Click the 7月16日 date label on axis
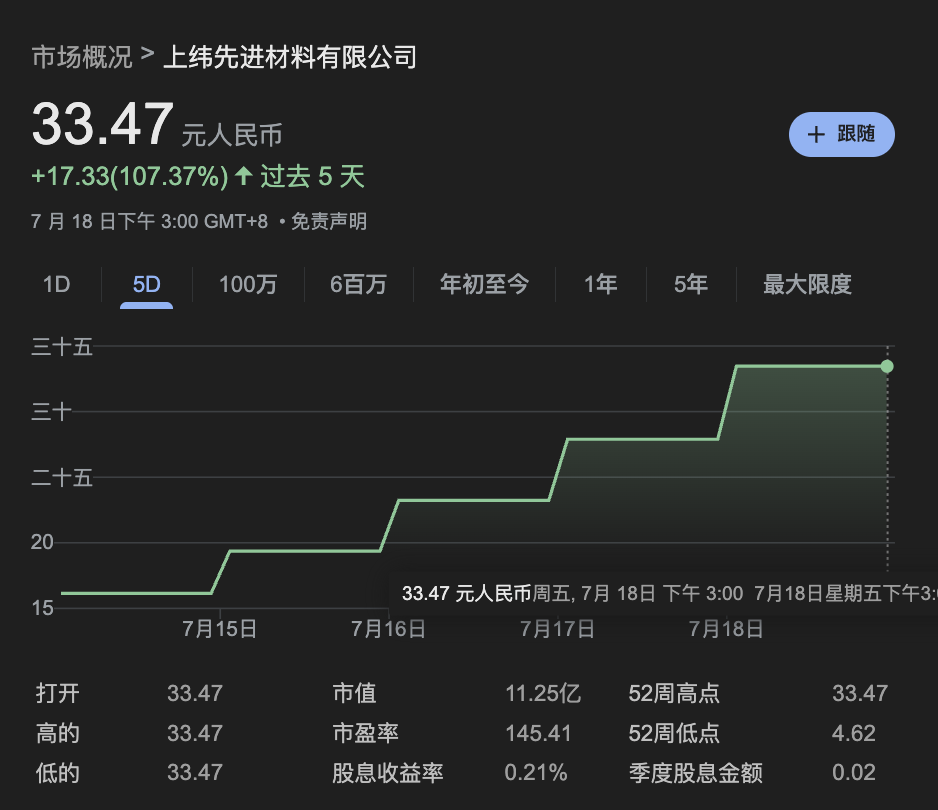The width and height of the screenshot is (938, 810). tap(389, 629)
